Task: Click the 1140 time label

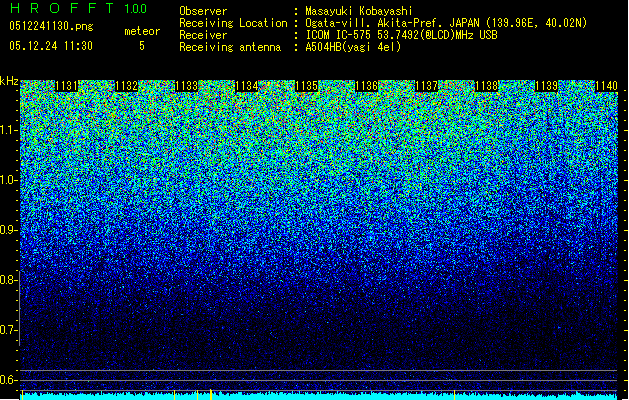Action: (x=607, y=86)
